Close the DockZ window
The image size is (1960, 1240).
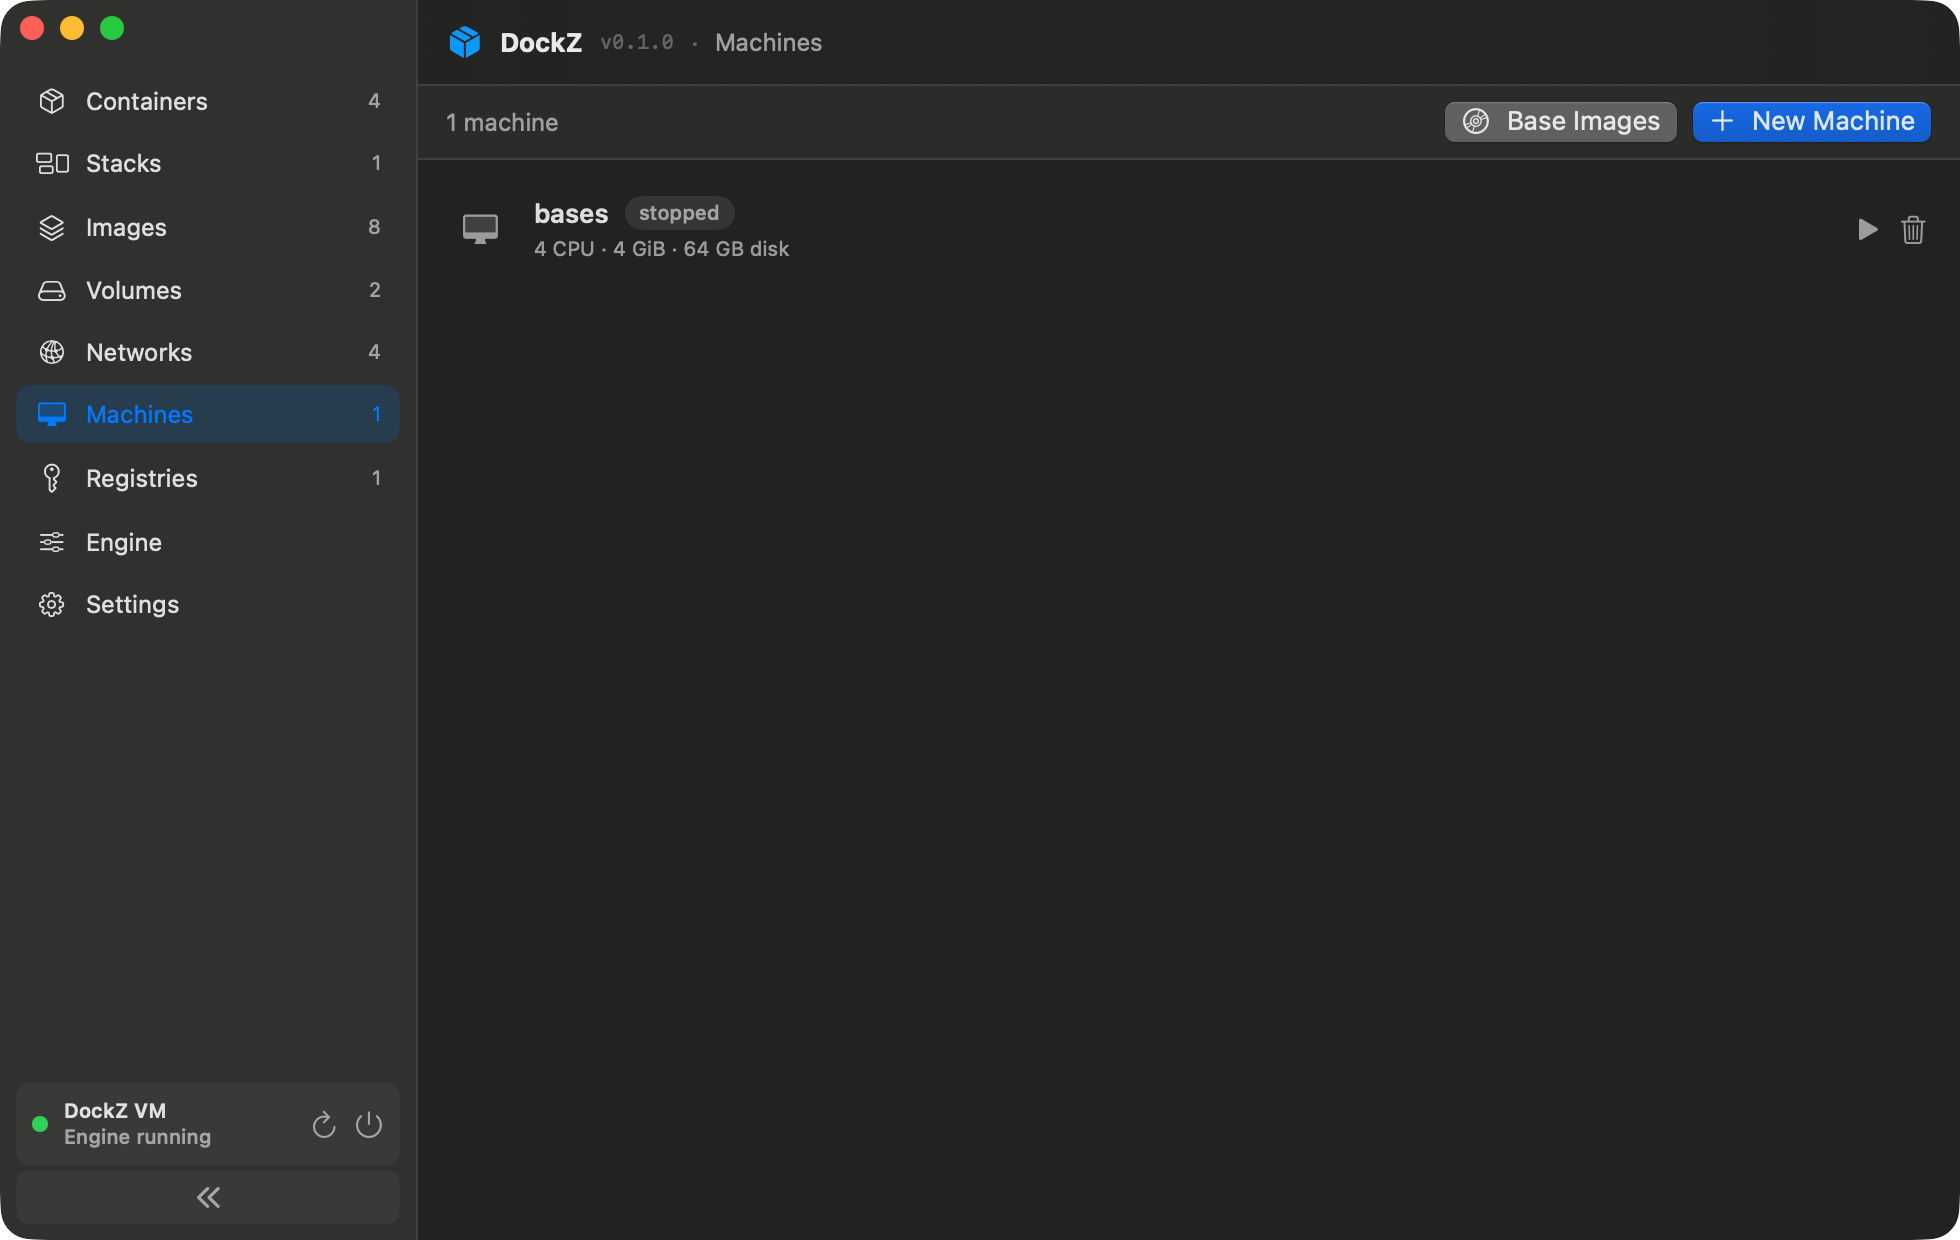pyautogui.click(x=32, y=28)
